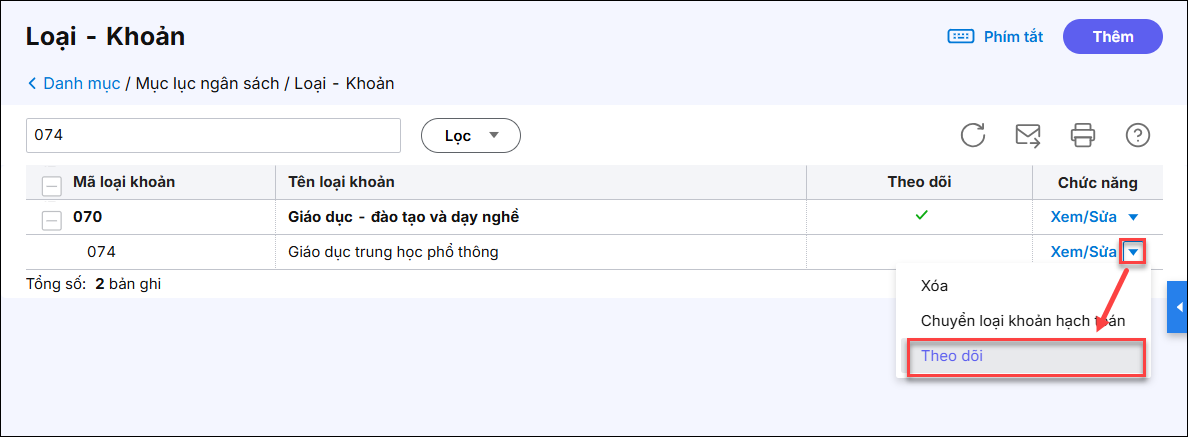
Task: Open the dropdown arrow for row 074
Action: click(x=1133, y=252)
